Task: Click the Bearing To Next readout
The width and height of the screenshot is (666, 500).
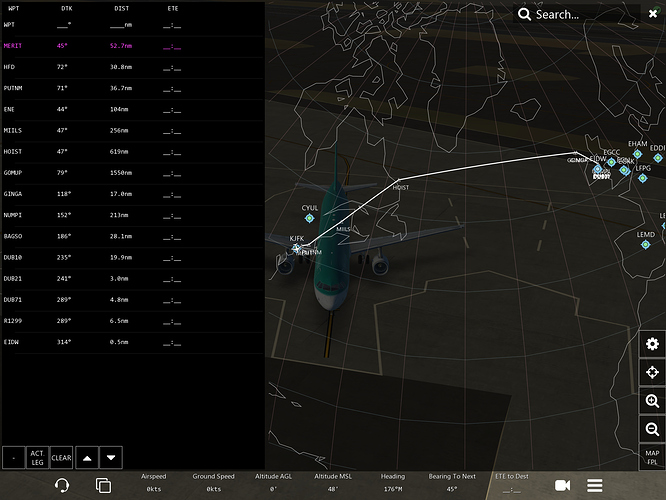Action: (452, 483)
